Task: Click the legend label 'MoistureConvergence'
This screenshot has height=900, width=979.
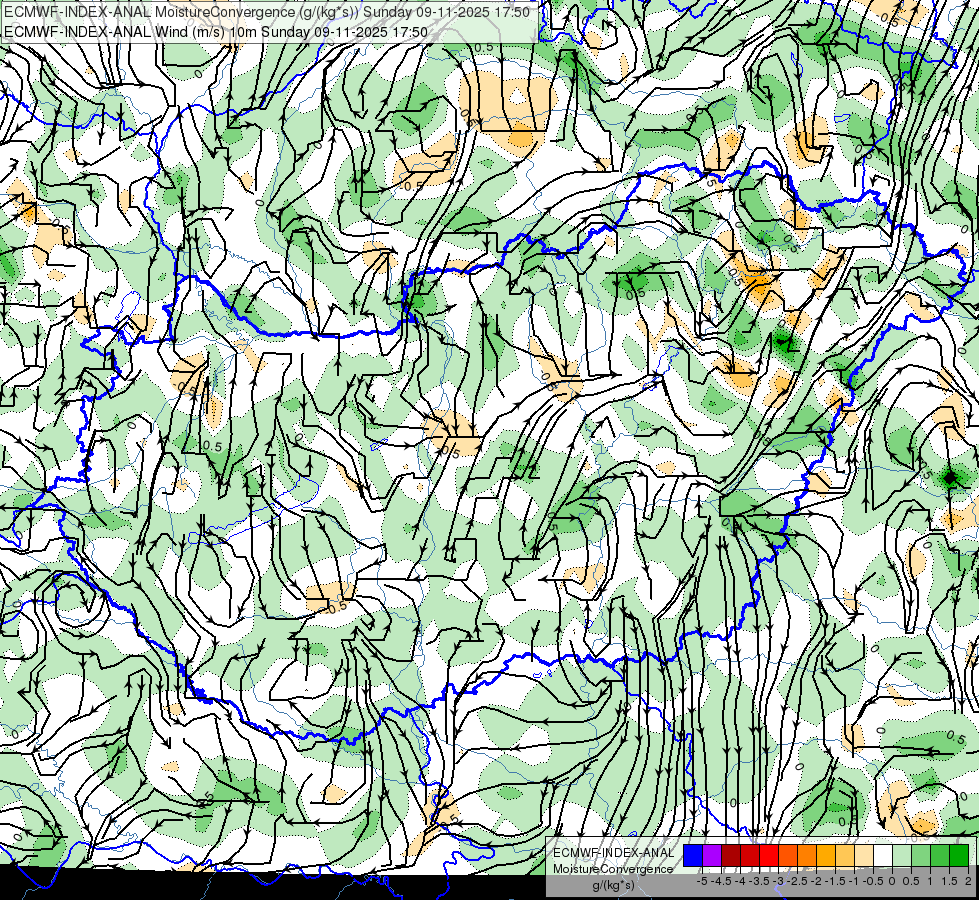Action: [613, 869]
